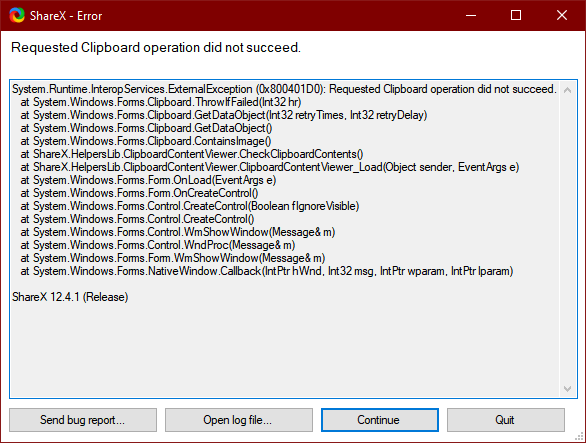Open the log file via button
Image resolution: width=586 pixels, height=443 pixels.
(239, 420)
